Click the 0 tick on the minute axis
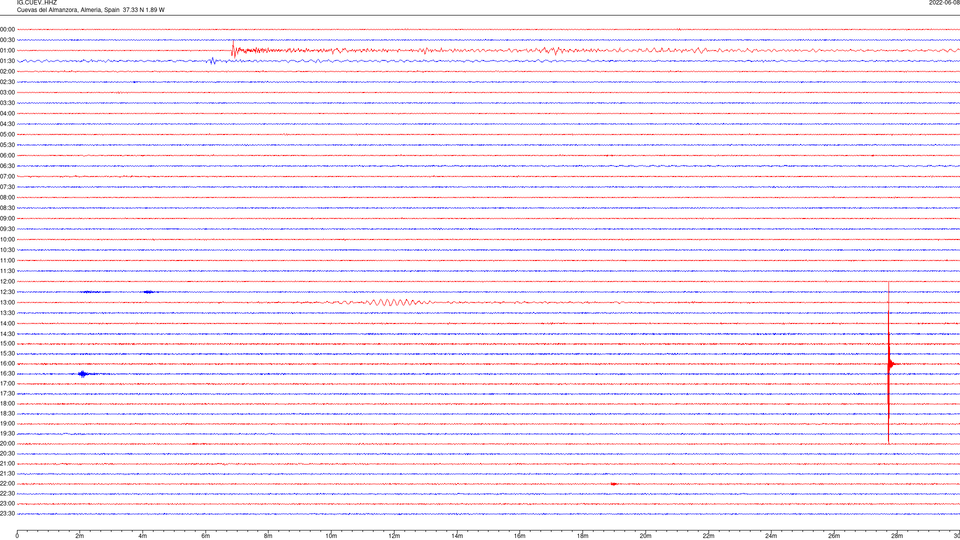Viewport: 960px width, 540px height. point(17,536)
